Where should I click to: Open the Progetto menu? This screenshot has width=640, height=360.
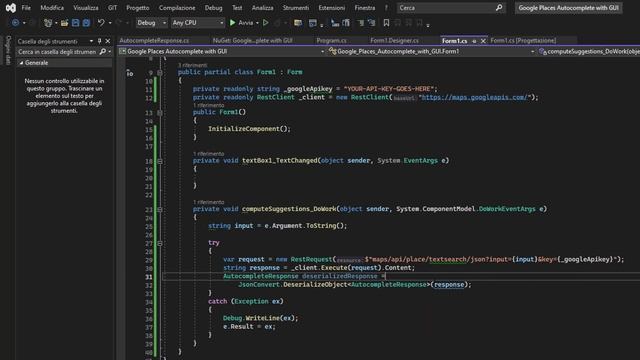[138, 8]
